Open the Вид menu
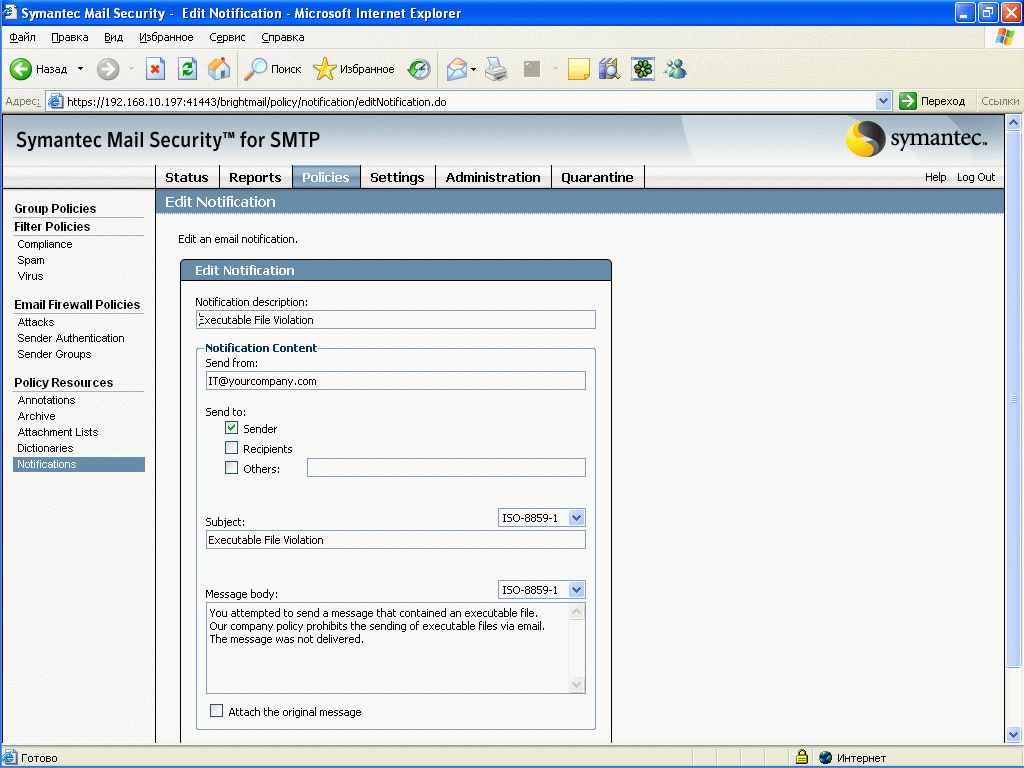The image size is (1024, 768). point(114,37)
